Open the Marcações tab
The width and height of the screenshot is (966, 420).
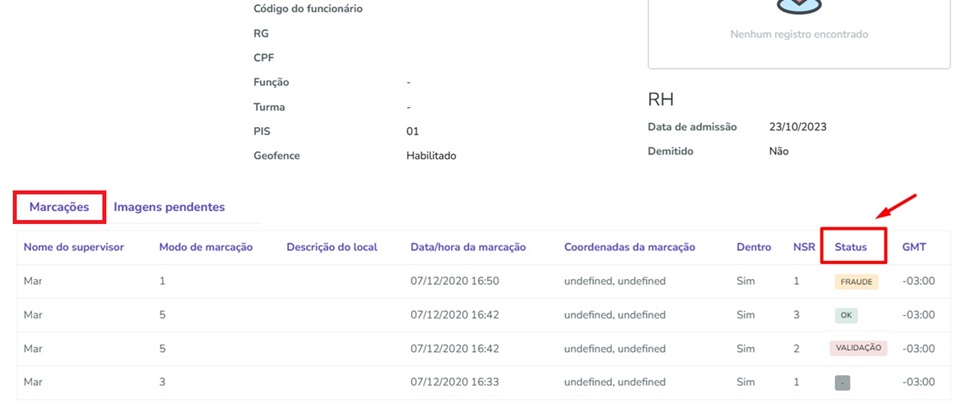point(59,207)
